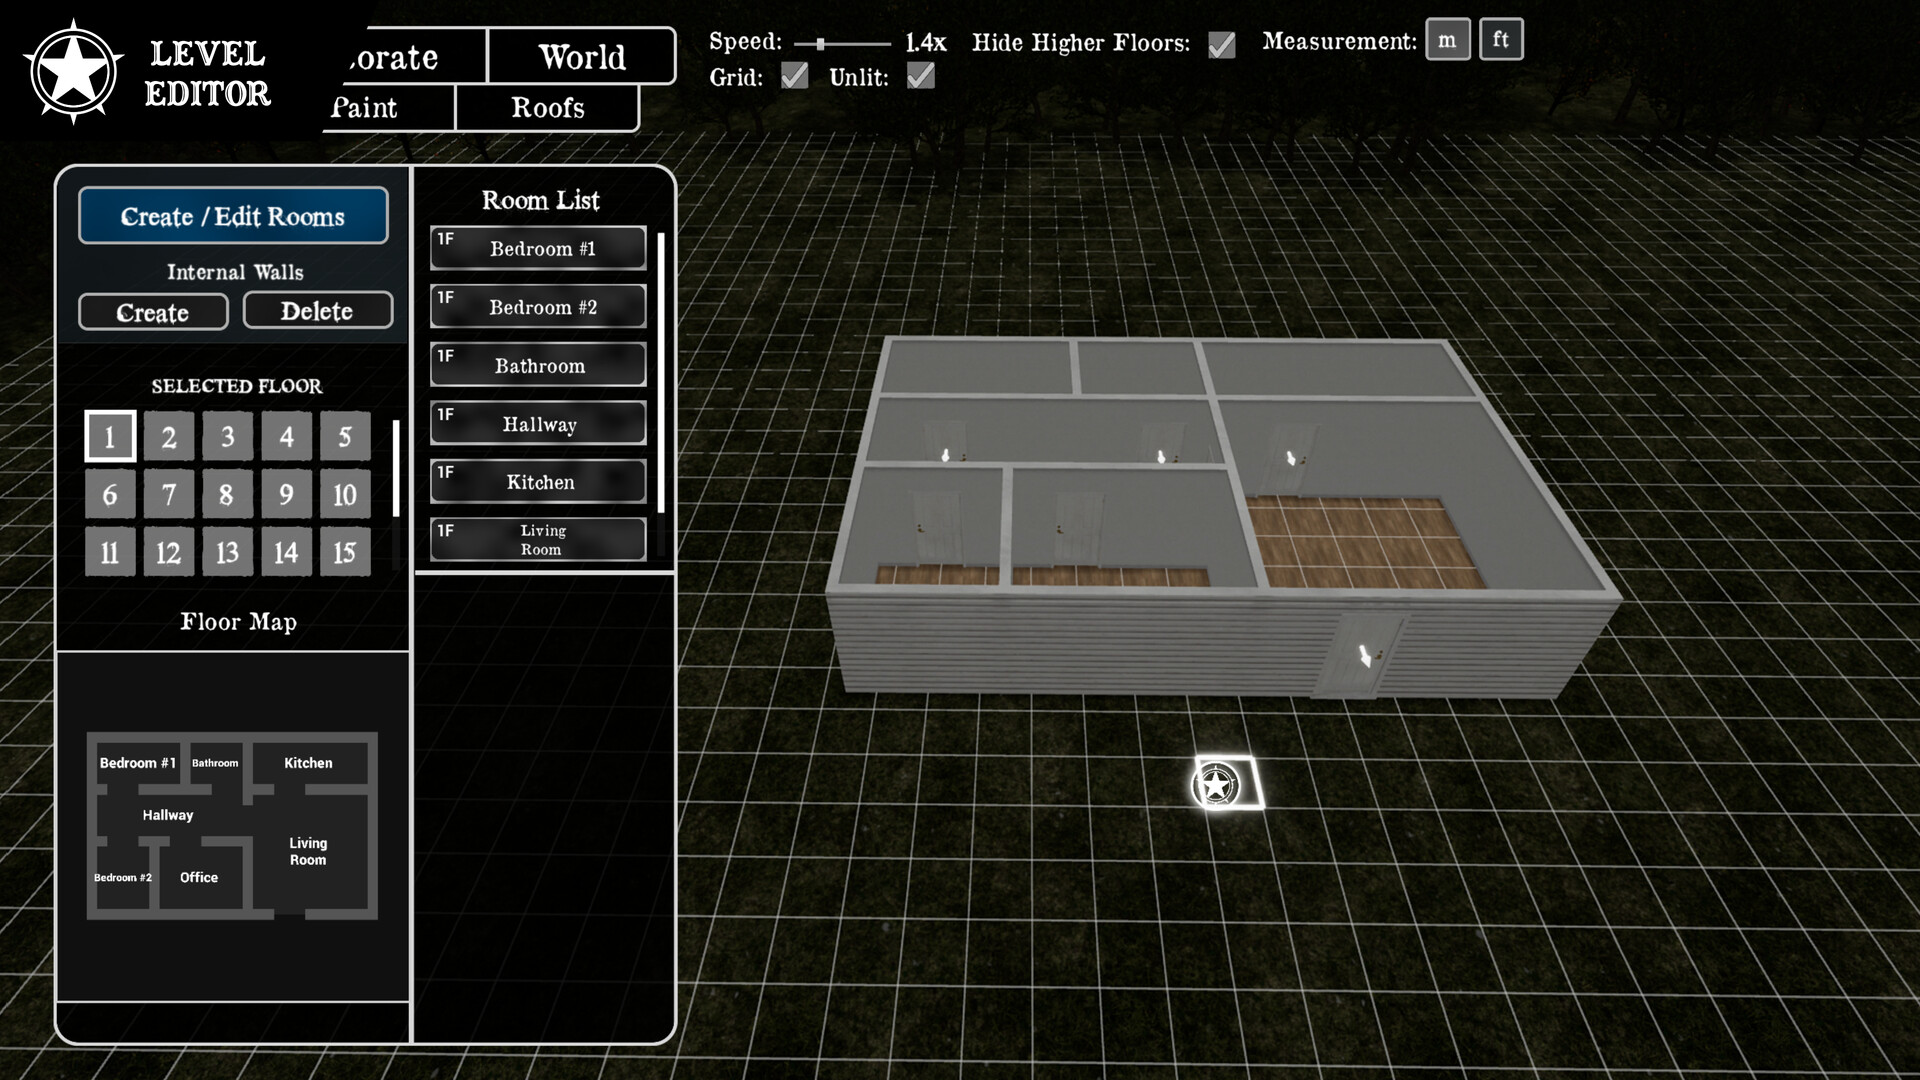The image size is (1920, 1080).
Task: Click the star spawn marker on the grid
Action: click(1217, 786)
